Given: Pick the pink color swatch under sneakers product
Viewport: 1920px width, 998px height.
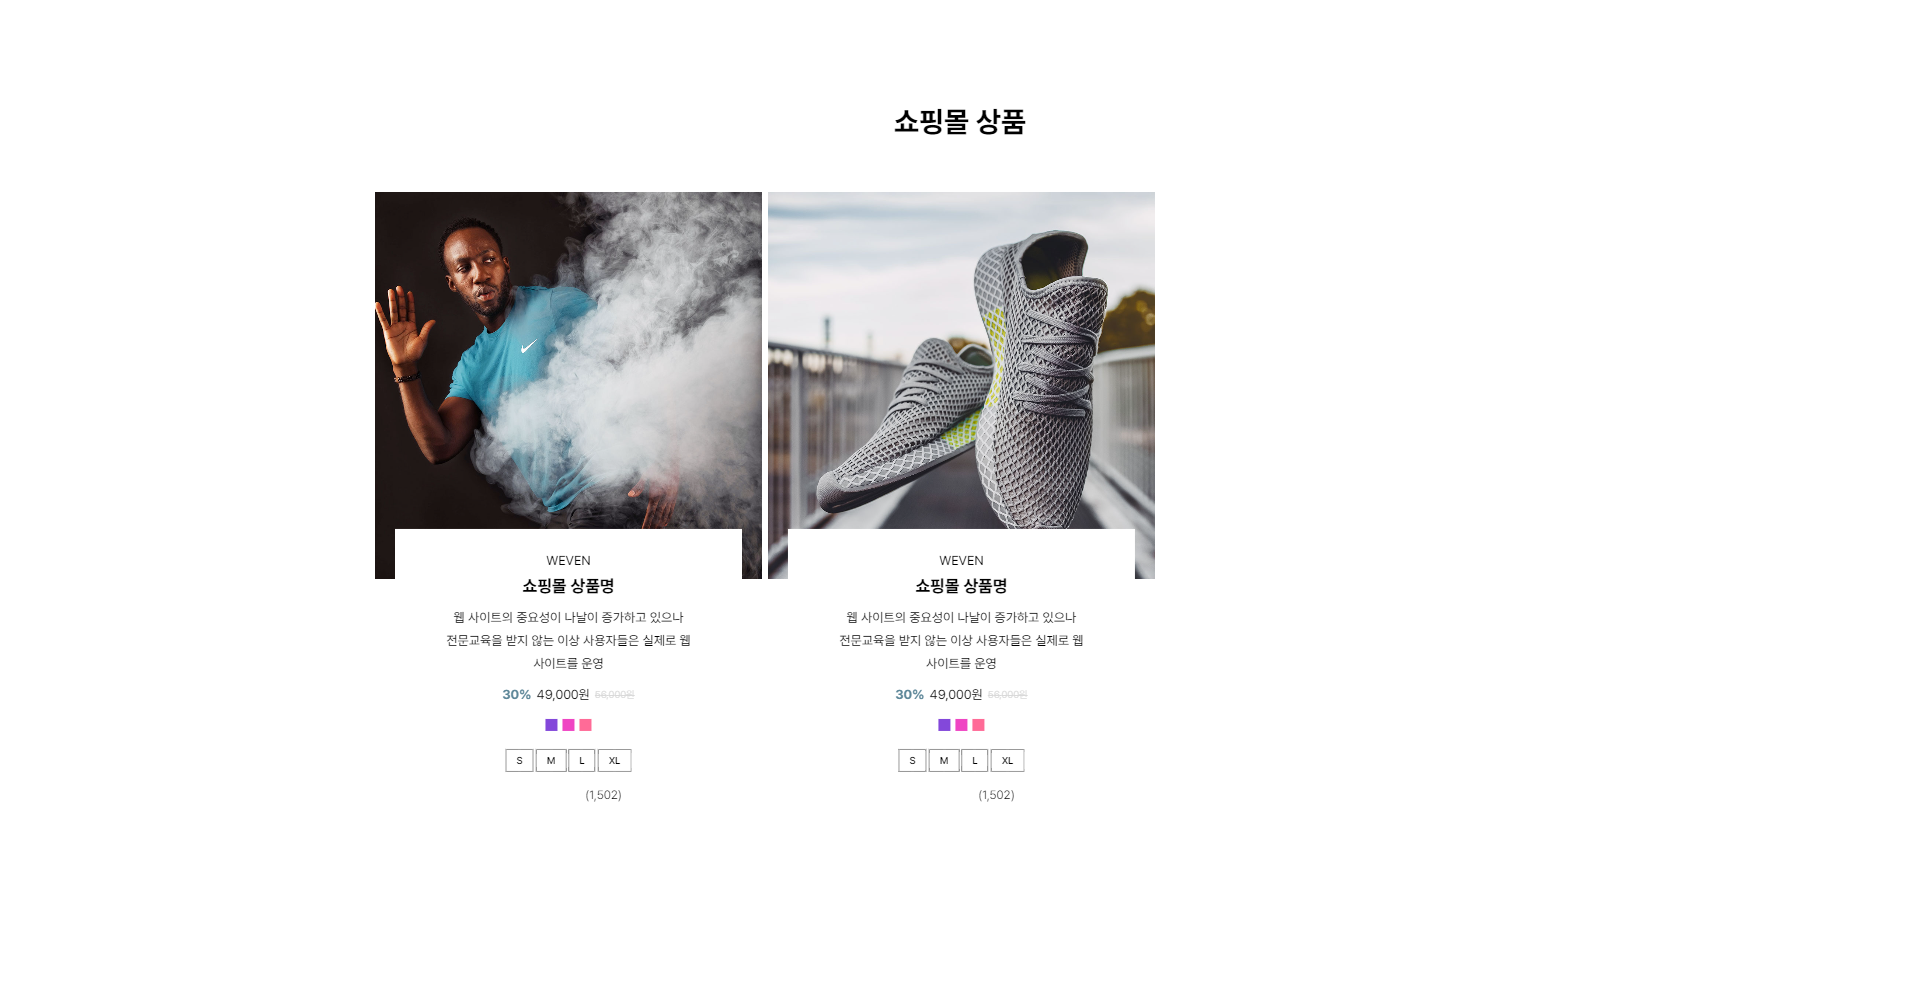Looking at the screenshot, I should point(978,725).
